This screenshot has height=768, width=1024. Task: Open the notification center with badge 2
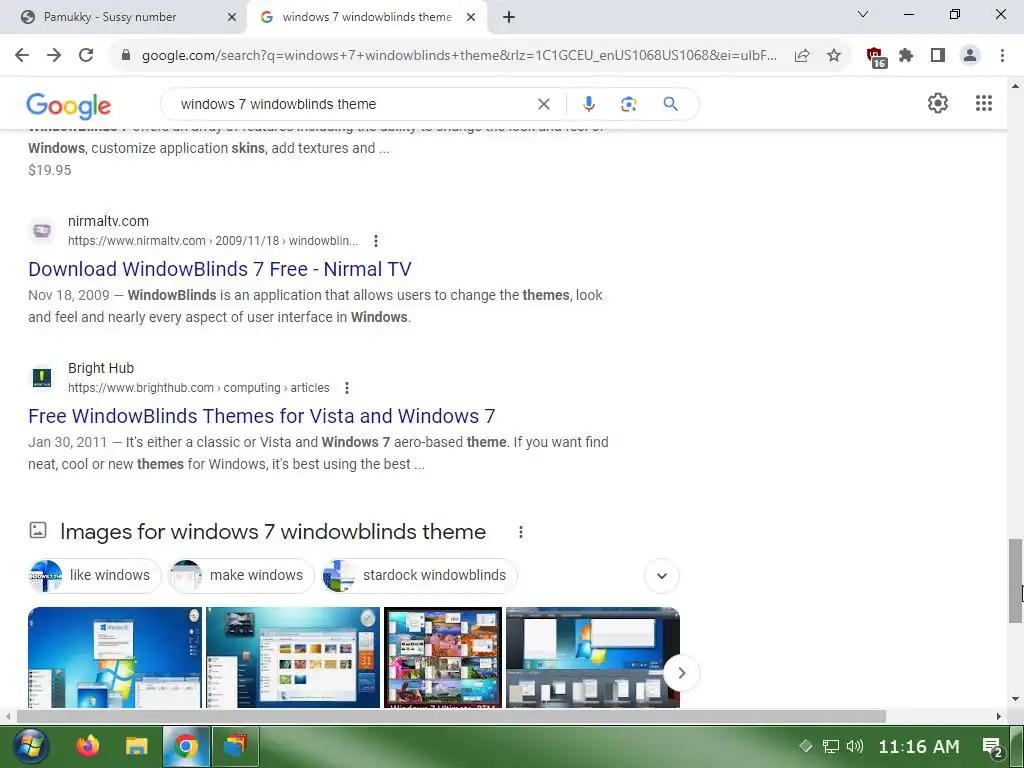993,746
